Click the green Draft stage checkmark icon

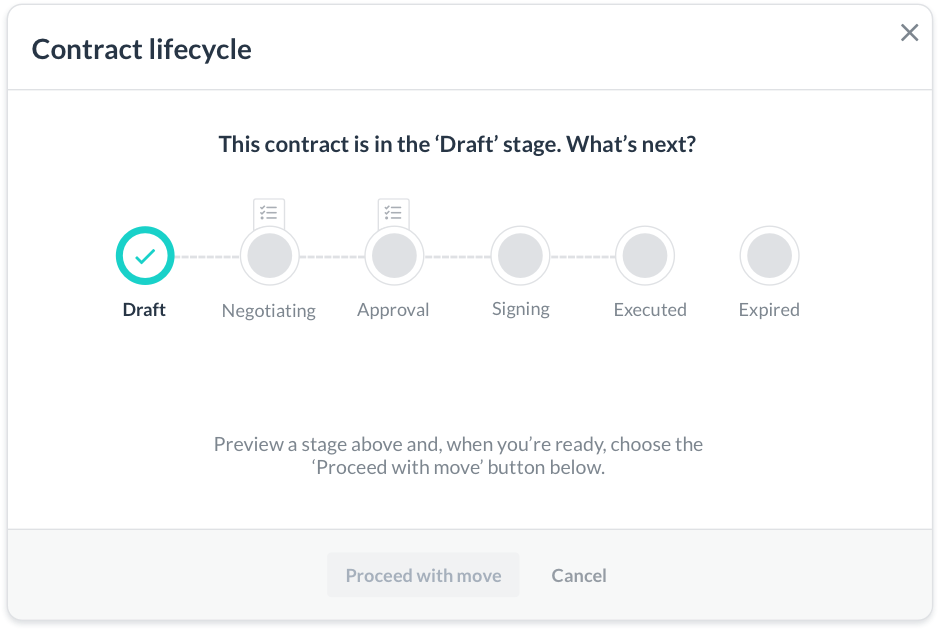coord(145,255)
